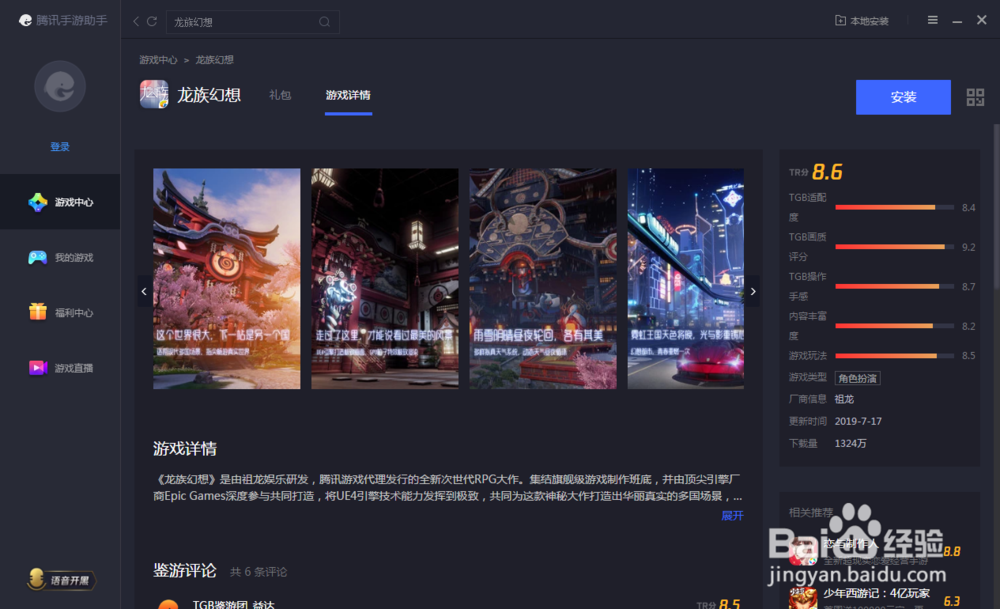This screenshot has width=1000, height=609.
Task: Click the user avatar in the sidebar
Action: click(x=60, y=87)
